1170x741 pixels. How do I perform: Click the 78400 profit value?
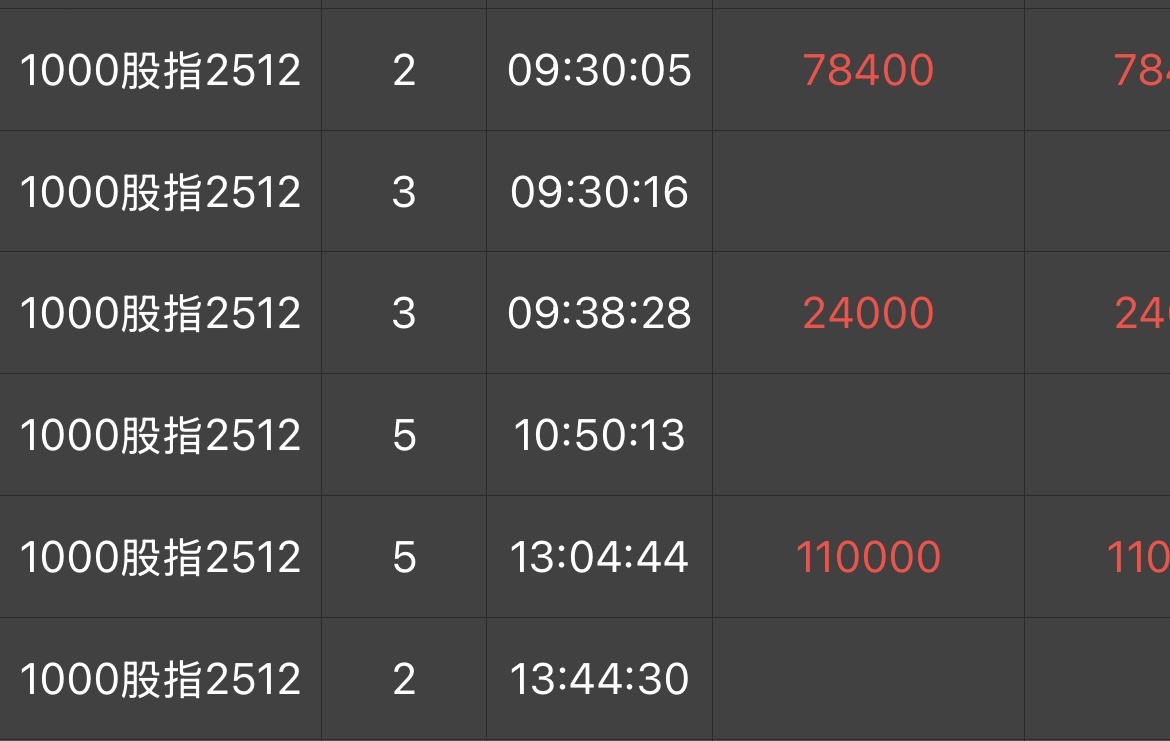pyautogui.click(x=868, y=70)
